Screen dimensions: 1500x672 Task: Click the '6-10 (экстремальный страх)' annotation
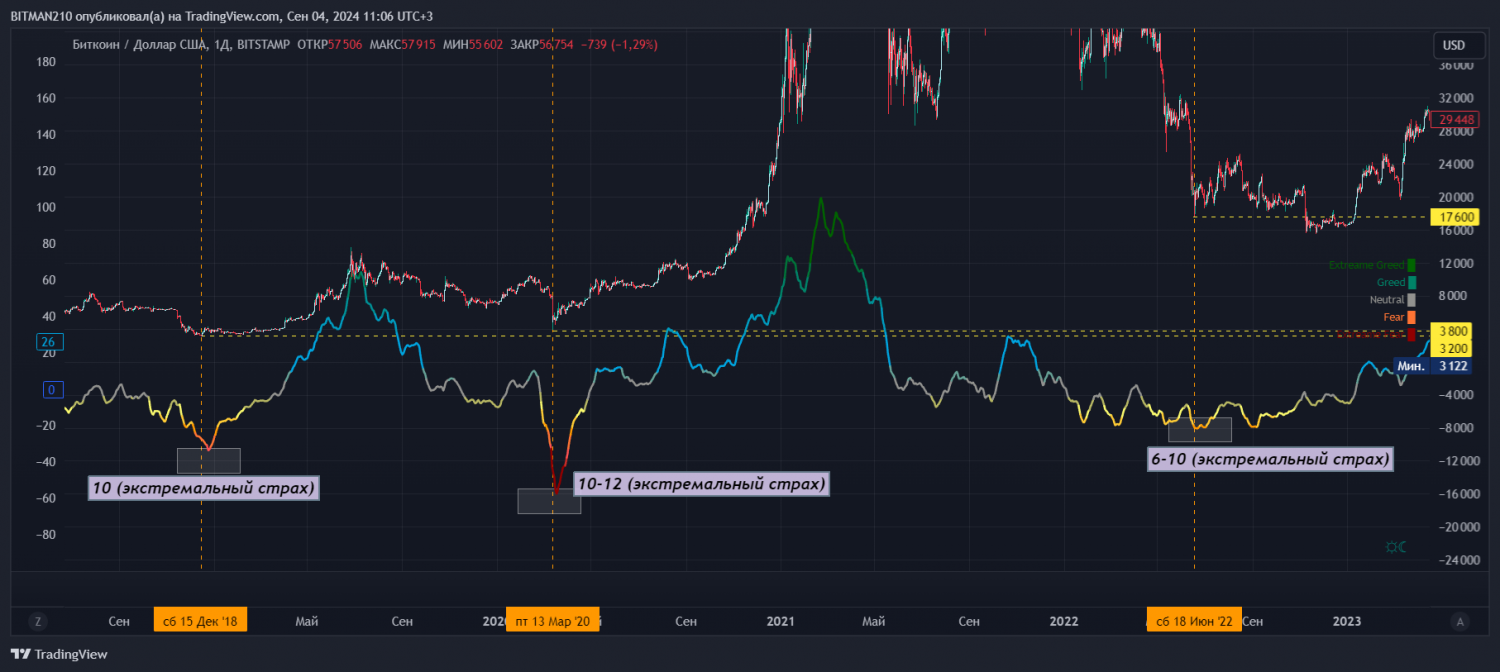1270,459
